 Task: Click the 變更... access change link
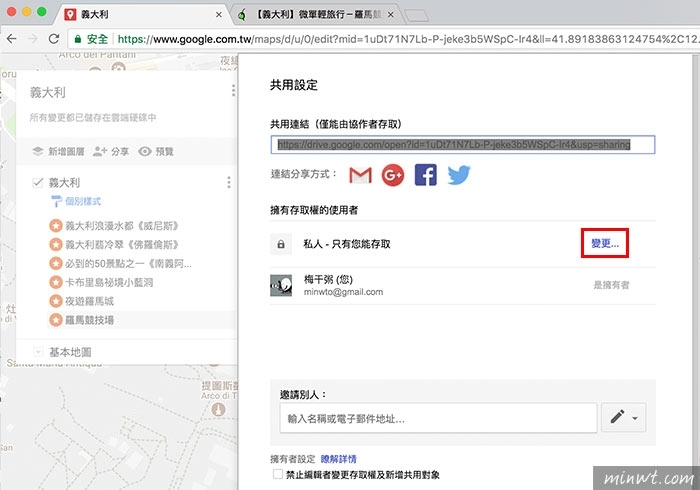click(x=602, y=244)
